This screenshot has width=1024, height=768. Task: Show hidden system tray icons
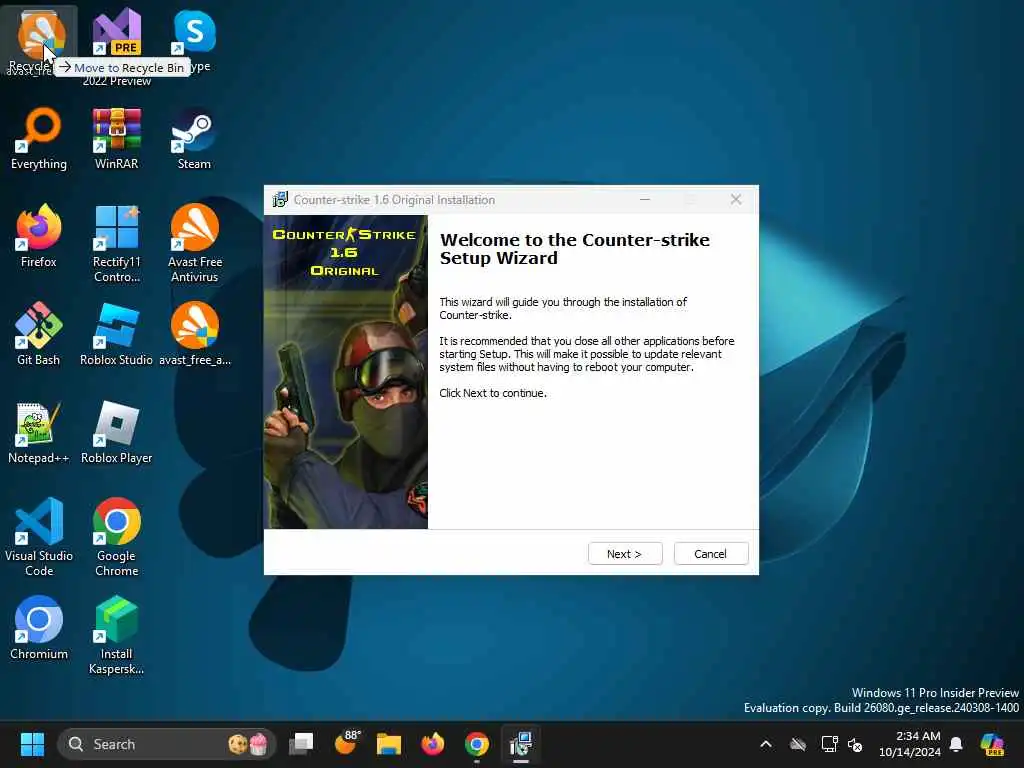pyautogui.click(x=766, y=744)
